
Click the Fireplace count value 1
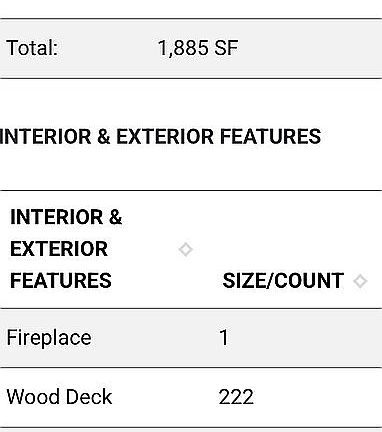(224, 338)
